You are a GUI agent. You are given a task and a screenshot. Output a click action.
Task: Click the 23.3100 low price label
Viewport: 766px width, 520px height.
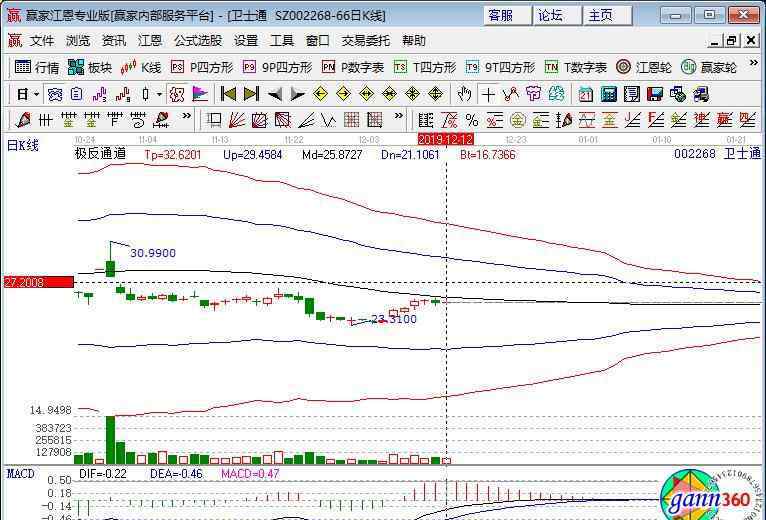pos(394,319)
